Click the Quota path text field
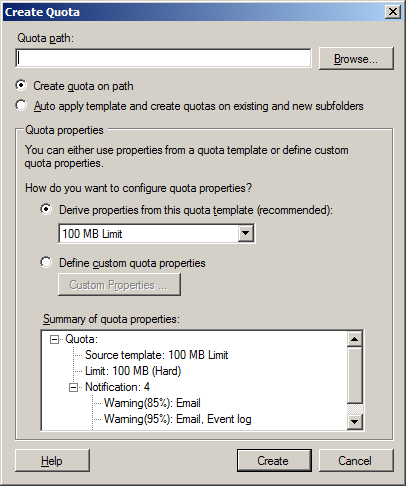The height and width of the screenshot is (486, 406). (x=163, y=58)
